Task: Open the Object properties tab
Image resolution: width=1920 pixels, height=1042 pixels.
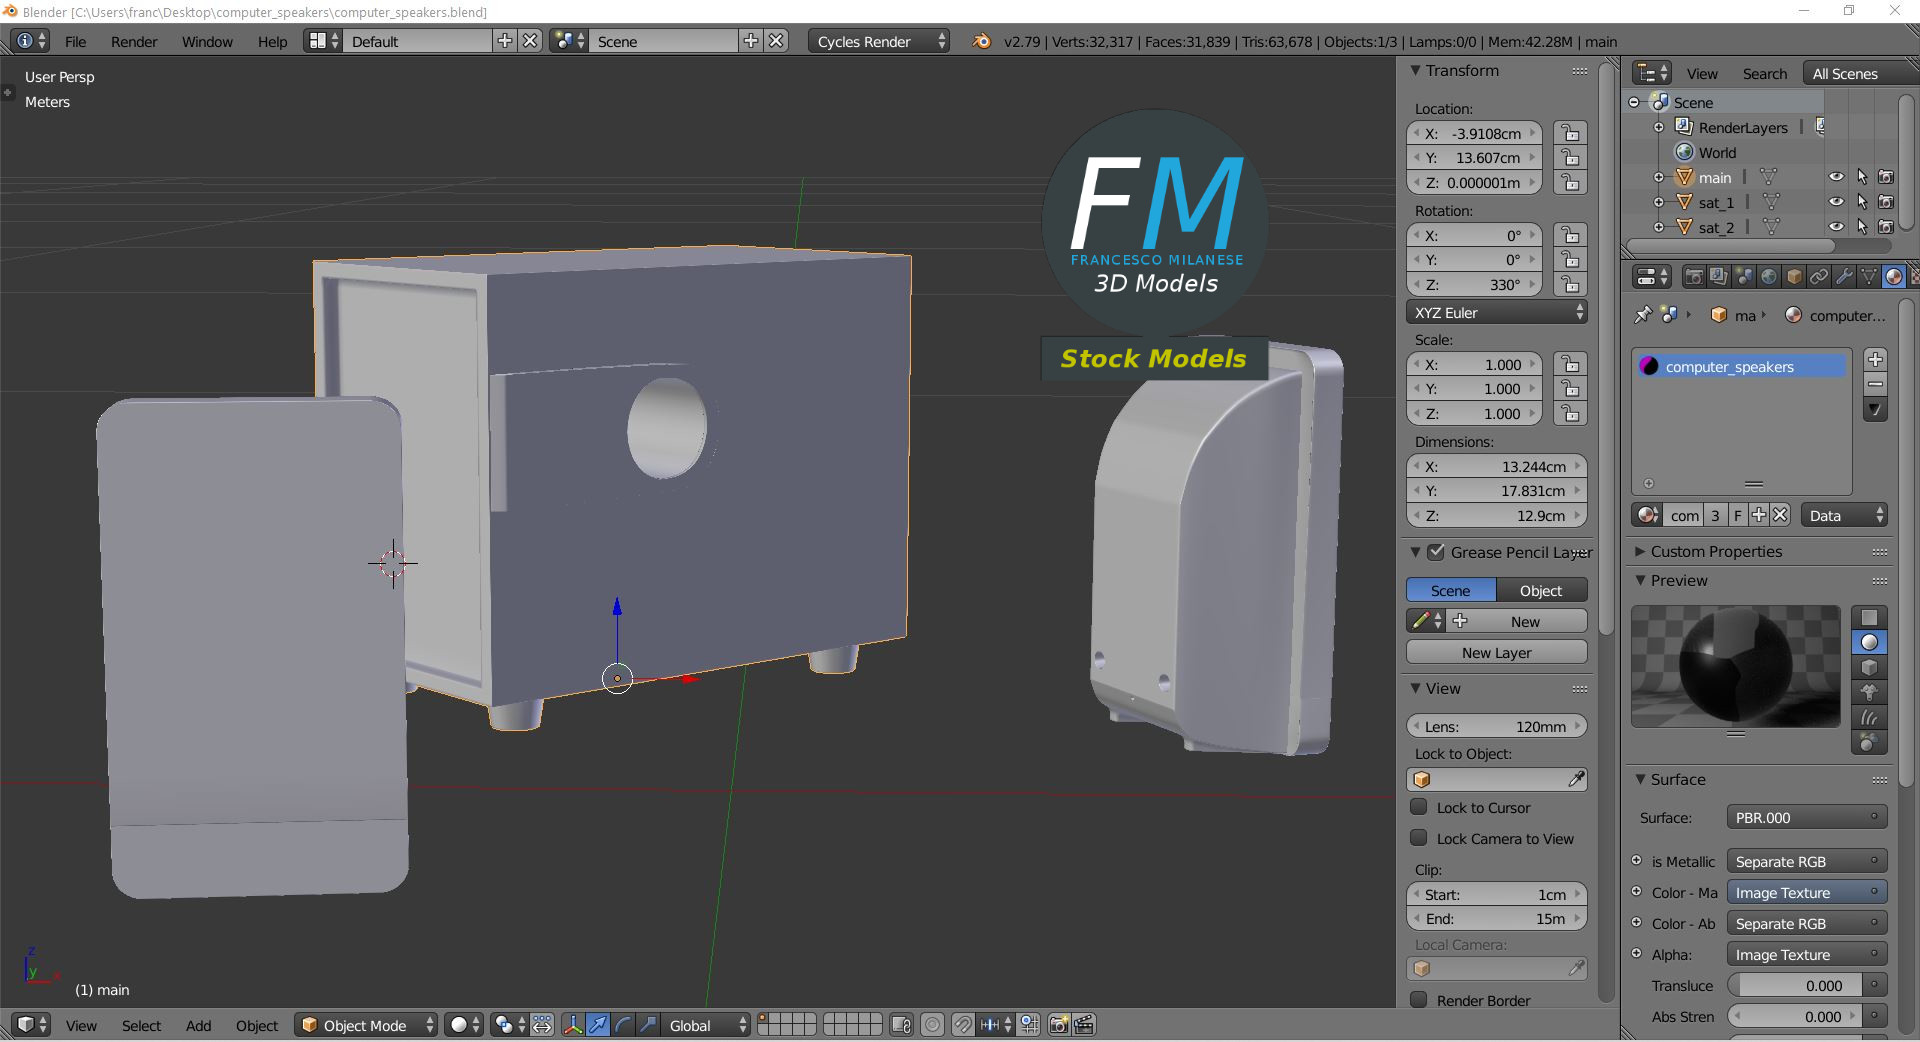Action: 1794,276
